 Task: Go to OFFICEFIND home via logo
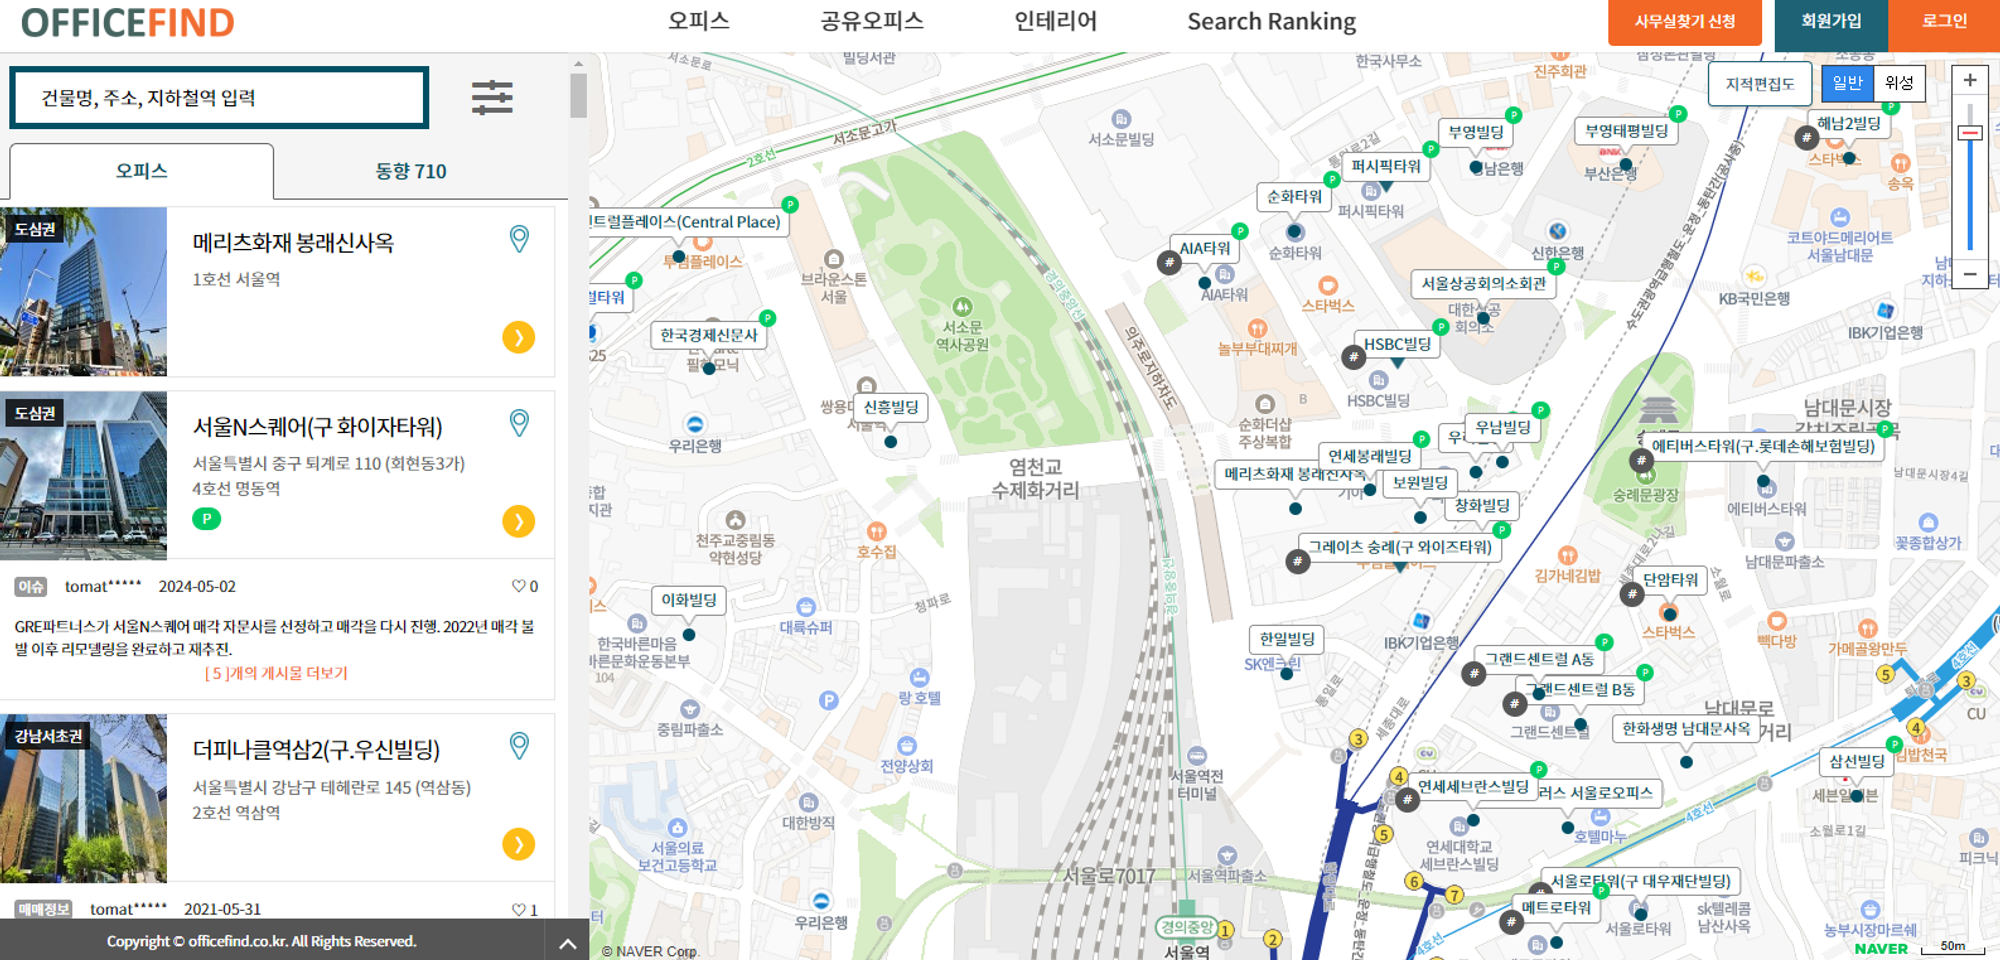128,23
